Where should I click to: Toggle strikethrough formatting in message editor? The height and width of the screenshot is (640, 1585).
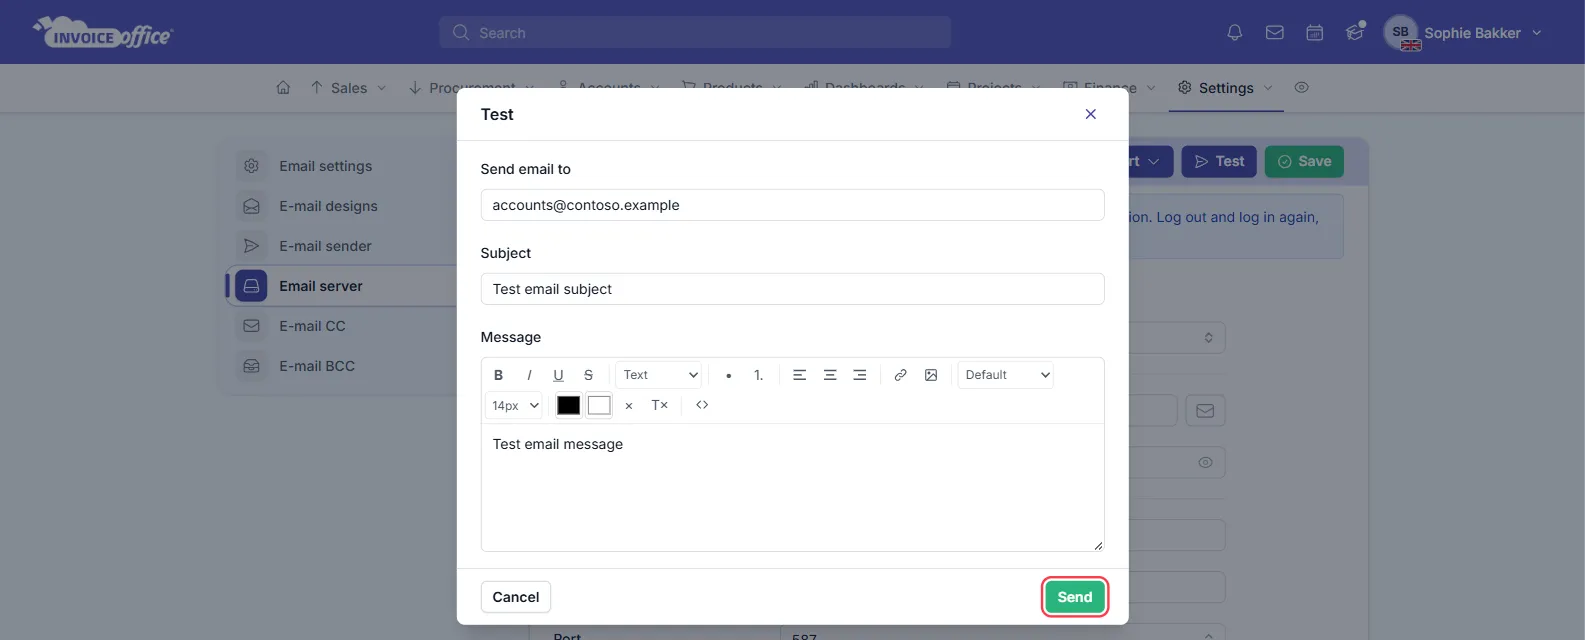click(588, 375)
